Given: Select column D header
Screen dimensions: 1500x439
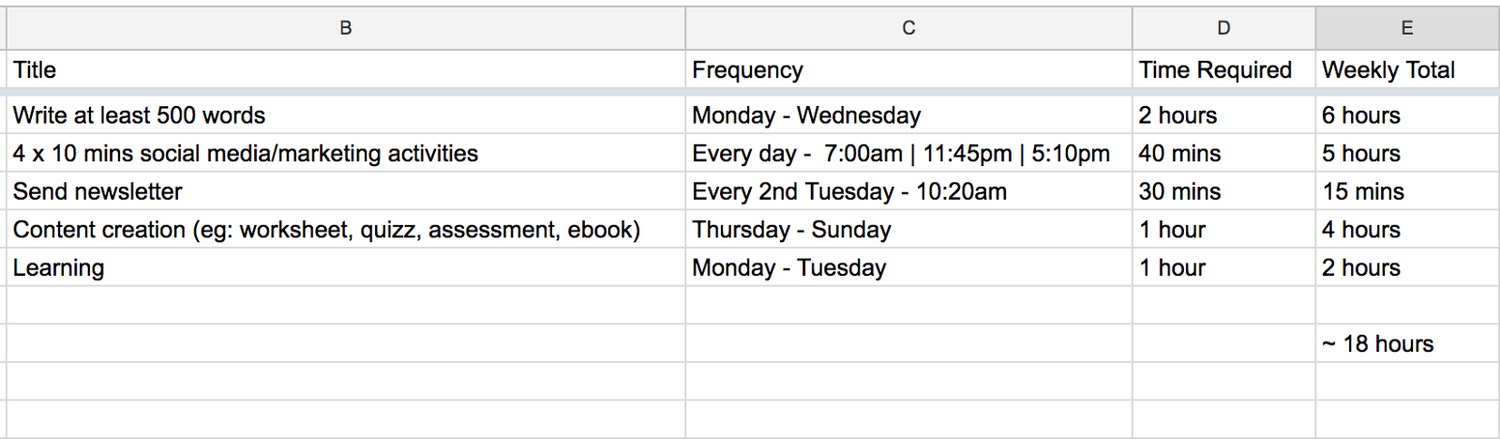Looking at the screenshot, I should (x=1224, y=28).
